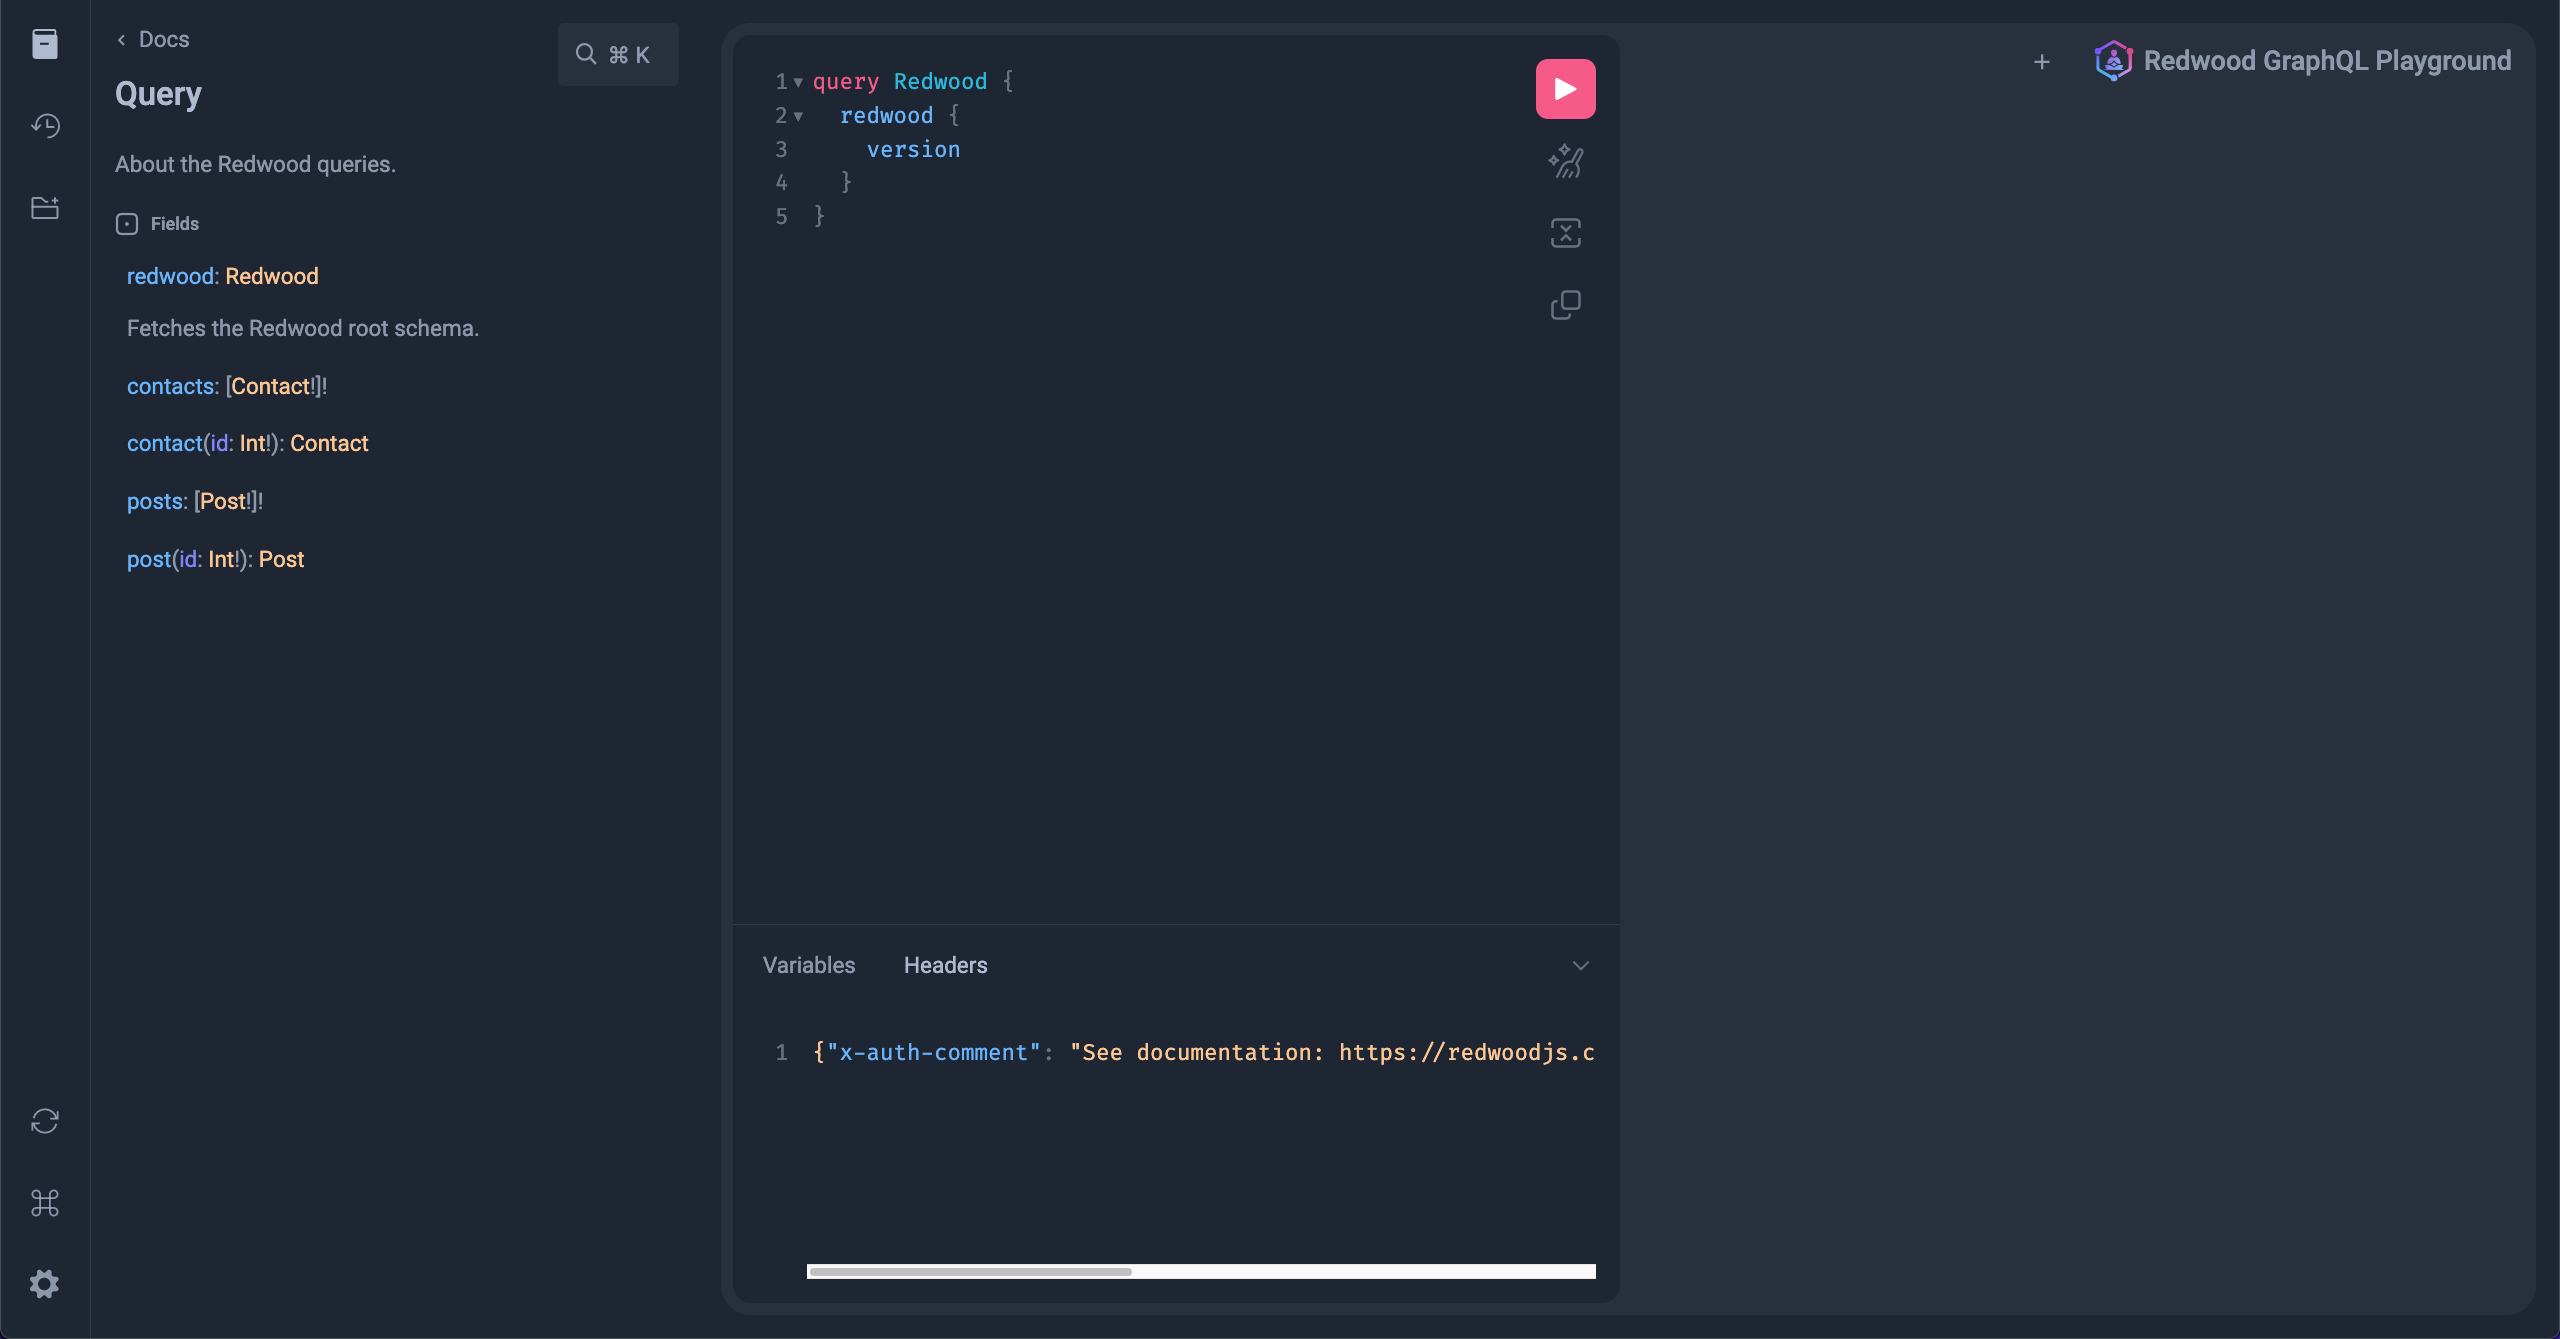Click the 'About the Redwood queries.' text
Screen dimensions: 2560x1339
point(255,164)
